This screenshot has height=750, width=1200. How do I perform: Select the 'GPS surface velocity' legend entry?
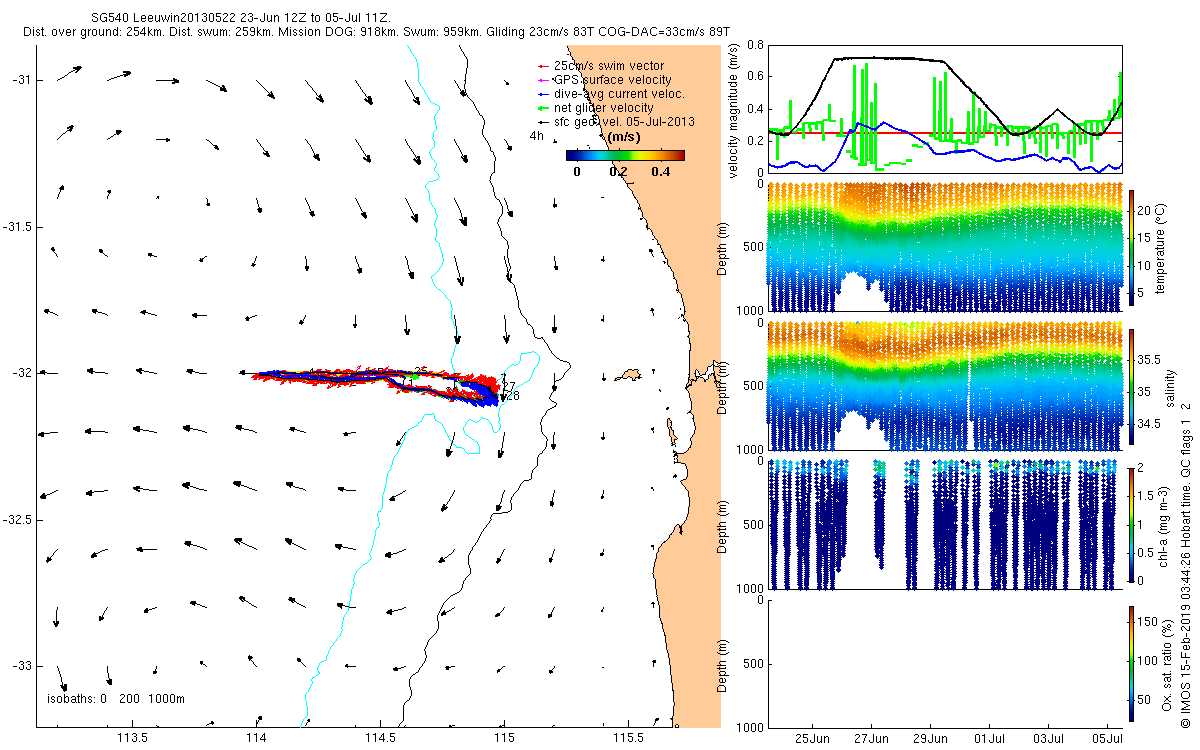click(604, 80)
